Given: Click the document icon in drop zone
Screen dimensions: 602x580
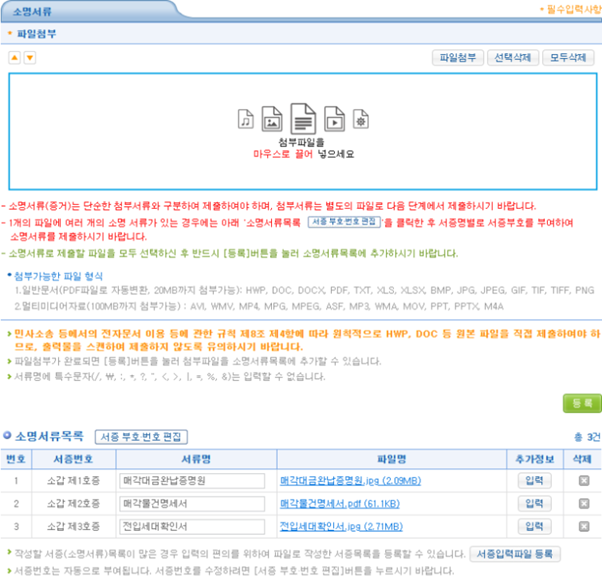Looking at the screenshot, I should point(302,119).
